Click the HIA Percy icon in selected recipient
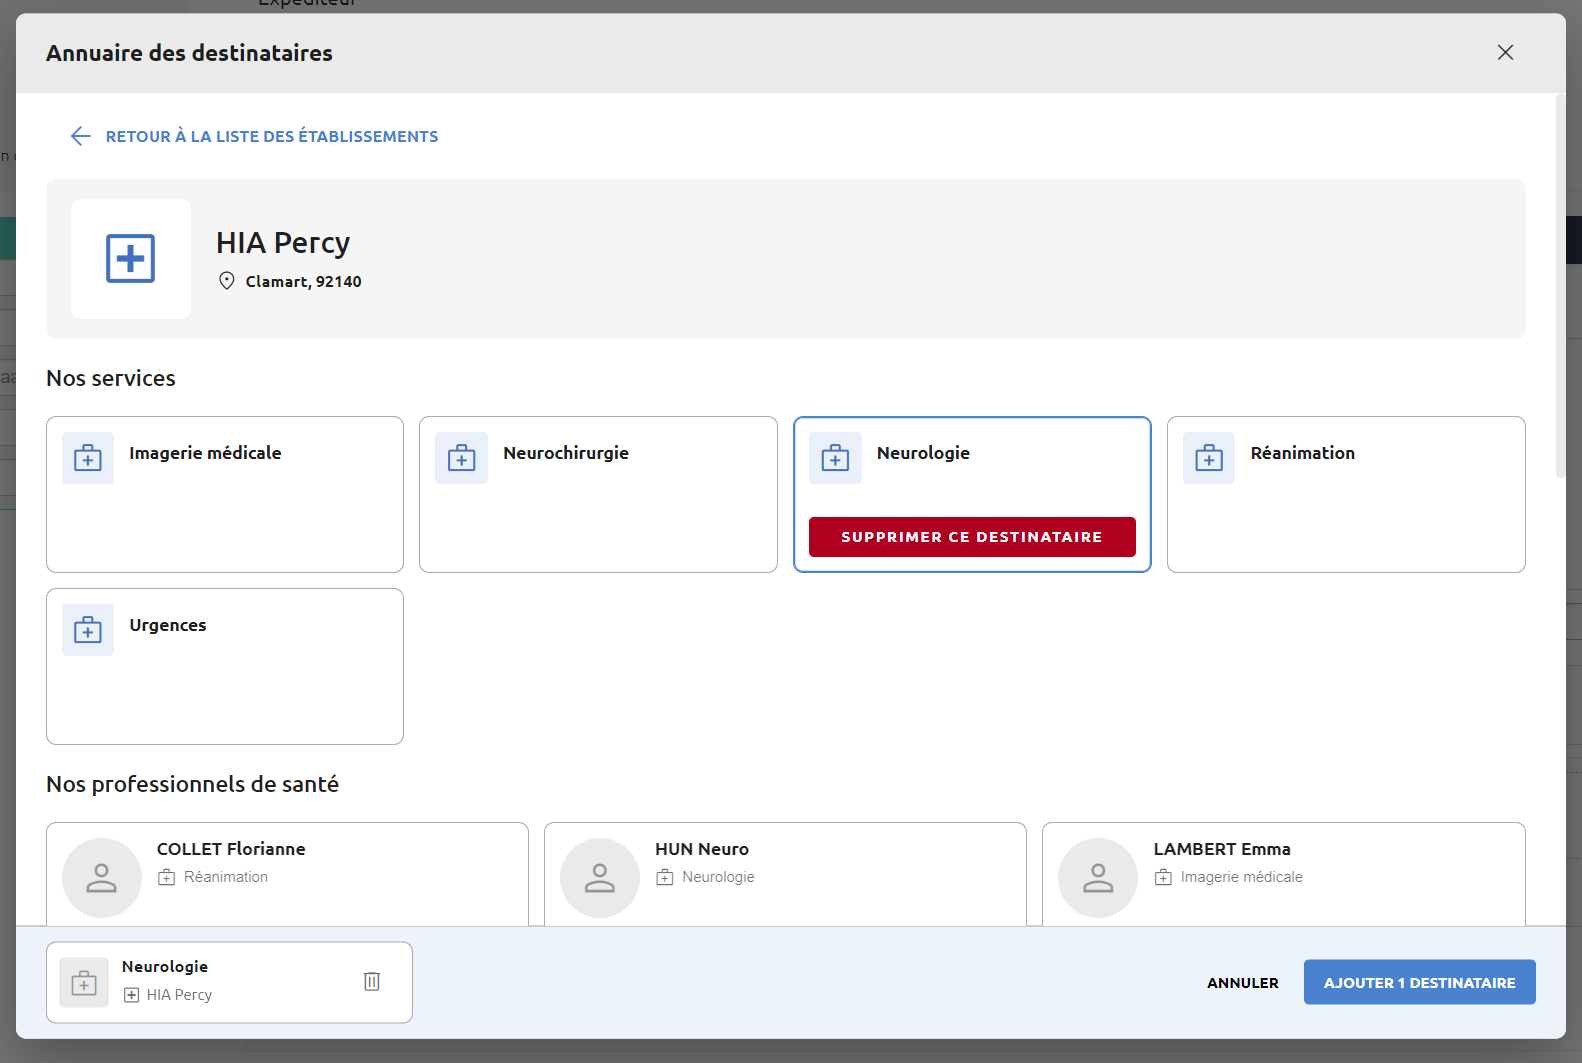The height and width of the screenshot is (1063, 1582). pyautogui.click(x=131, y=995)
